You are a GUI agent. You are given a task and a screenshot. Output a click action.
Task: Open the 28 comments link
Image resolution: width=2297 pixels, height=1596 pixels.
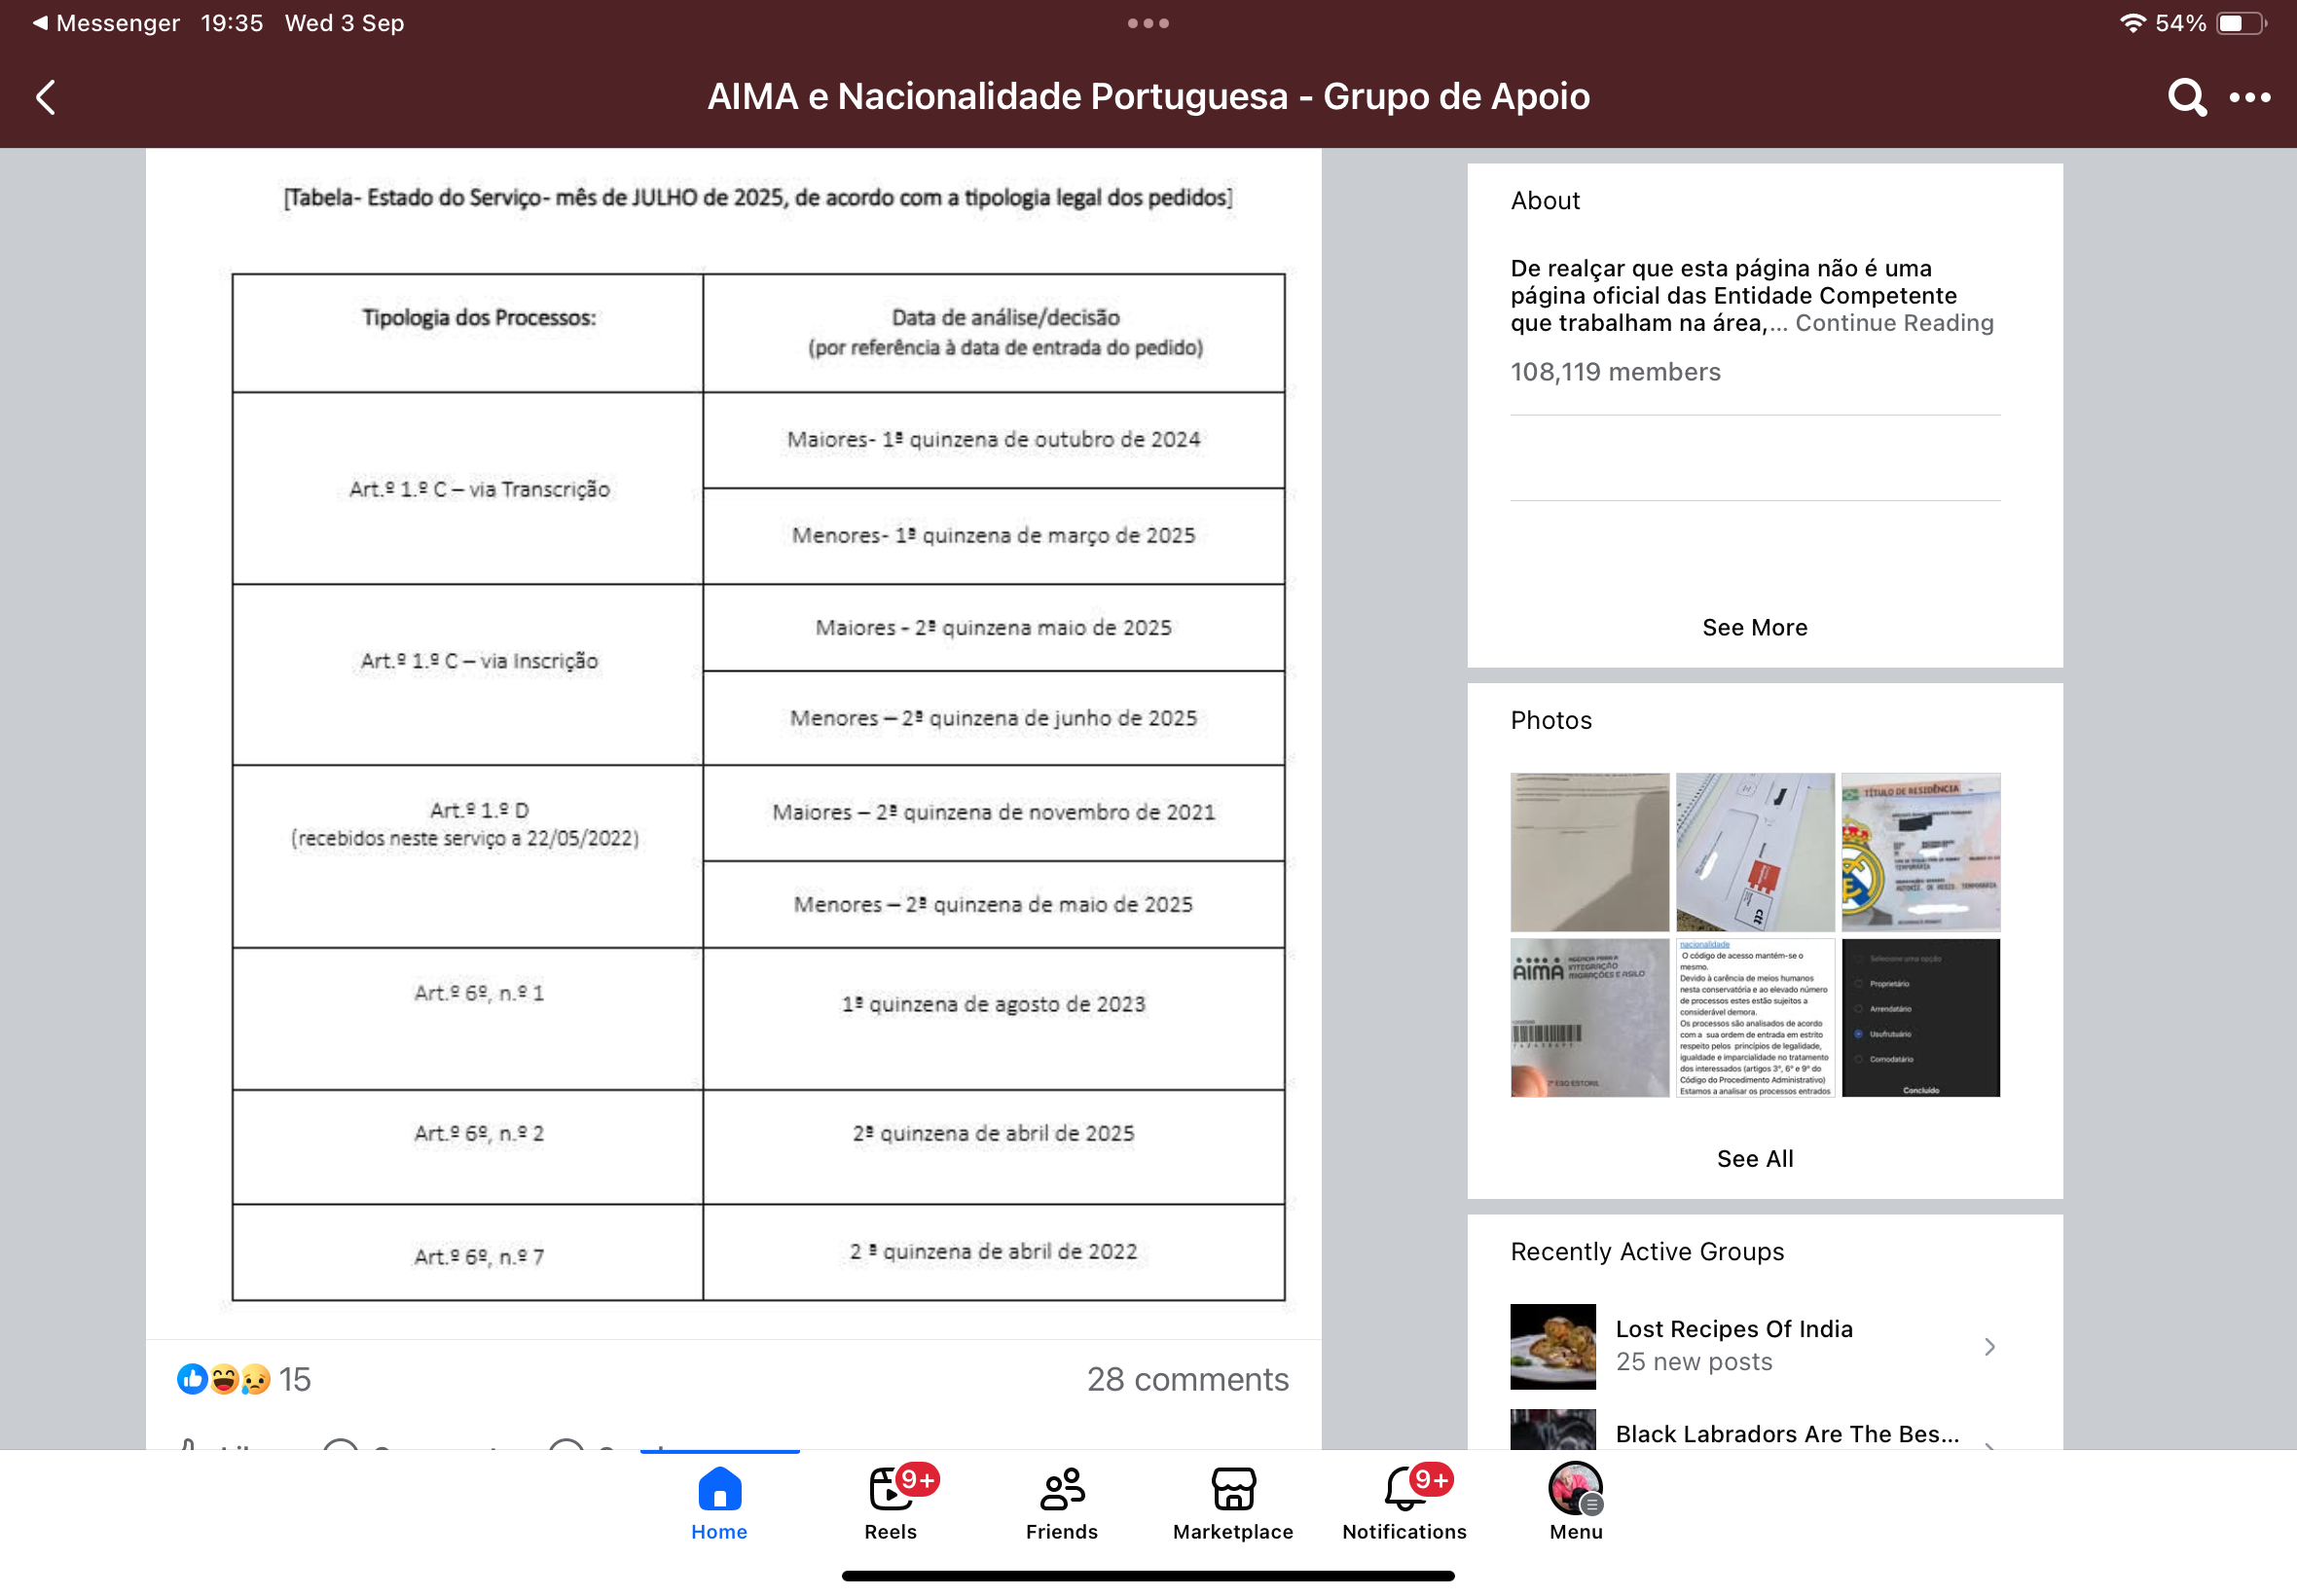(1187, 1379)
